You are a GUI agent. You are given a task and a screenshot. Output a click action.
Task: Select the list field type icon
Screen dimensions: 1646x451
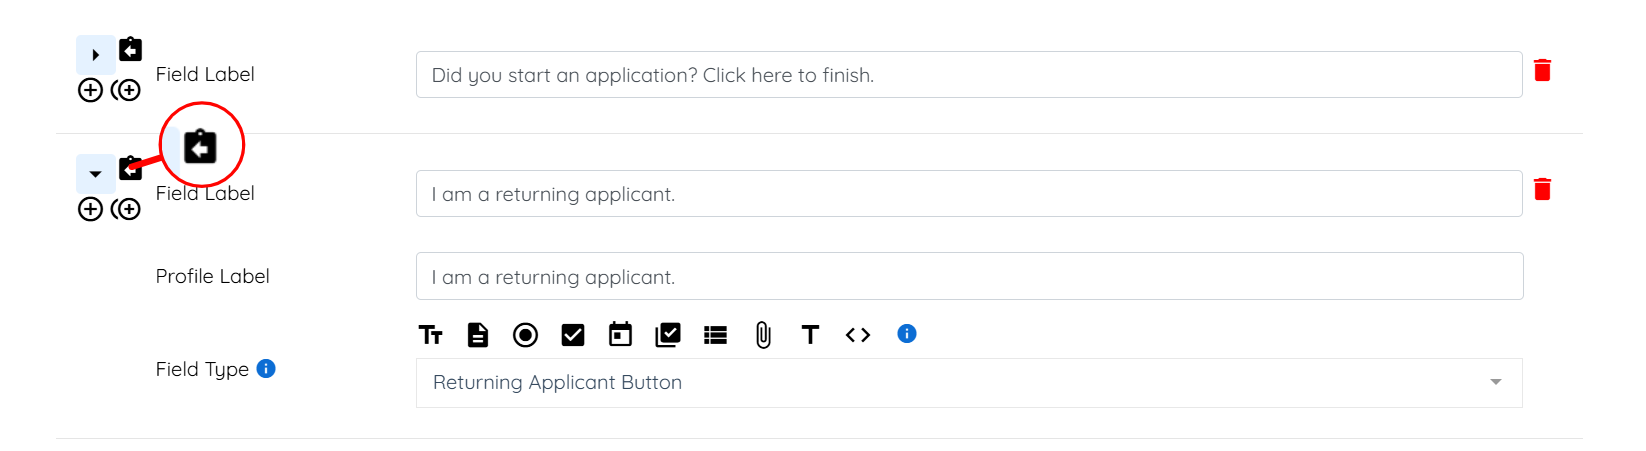point(715,335)
